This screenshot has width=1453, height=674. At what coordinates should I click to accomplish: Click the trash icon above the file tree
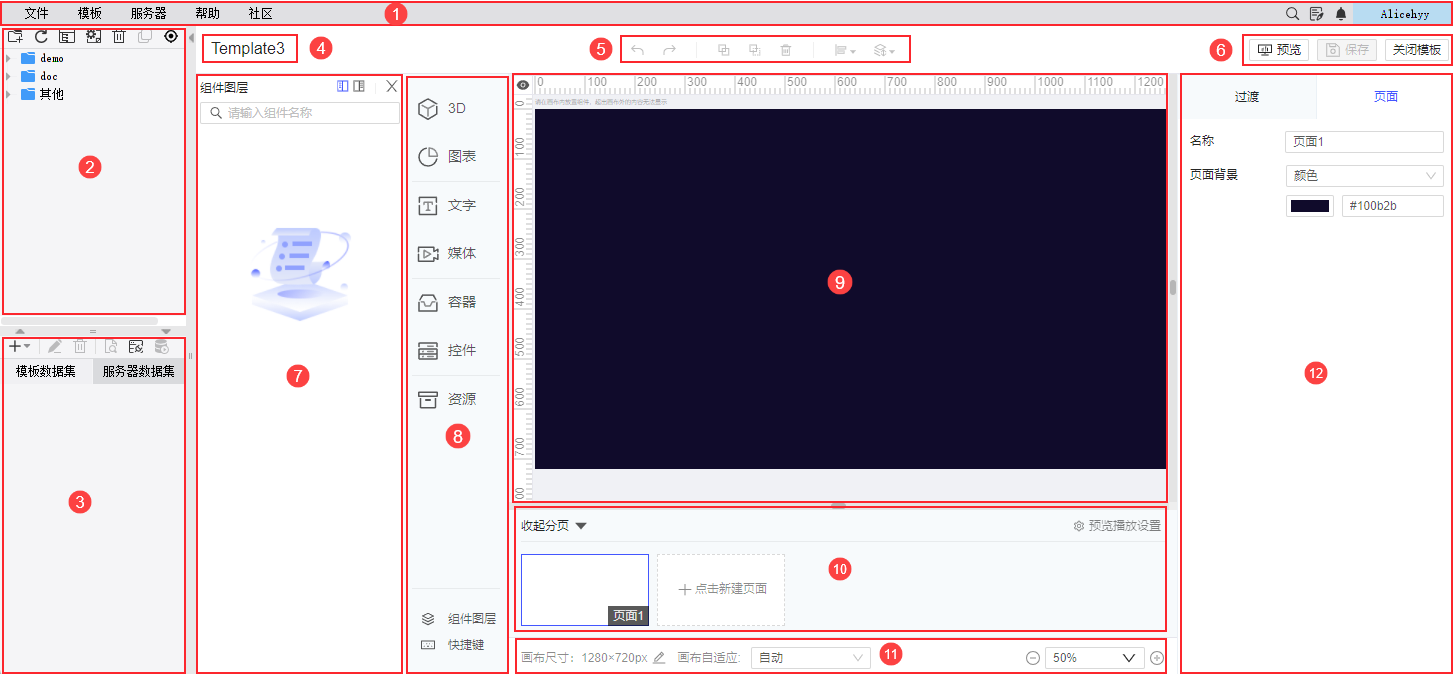119,36
